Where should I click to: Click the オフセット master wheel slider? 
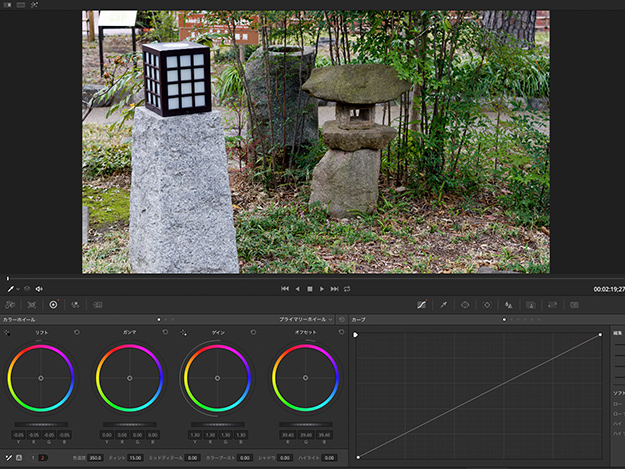(306, 424)
